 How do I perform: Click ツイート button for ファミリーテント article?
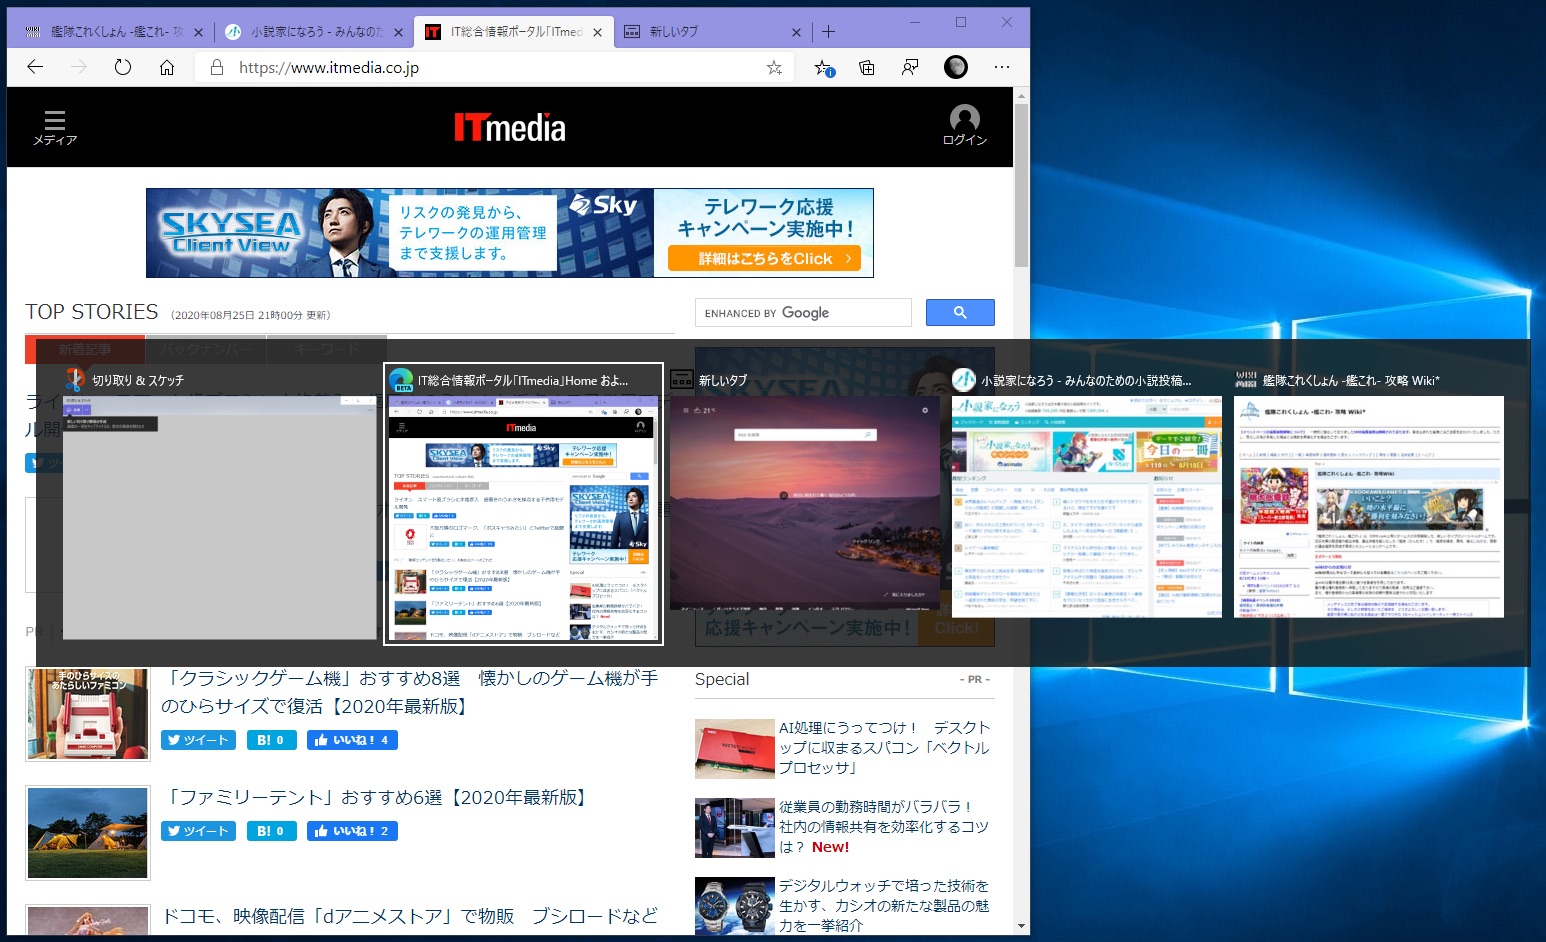pyautogui.click(x=199, y=831)
